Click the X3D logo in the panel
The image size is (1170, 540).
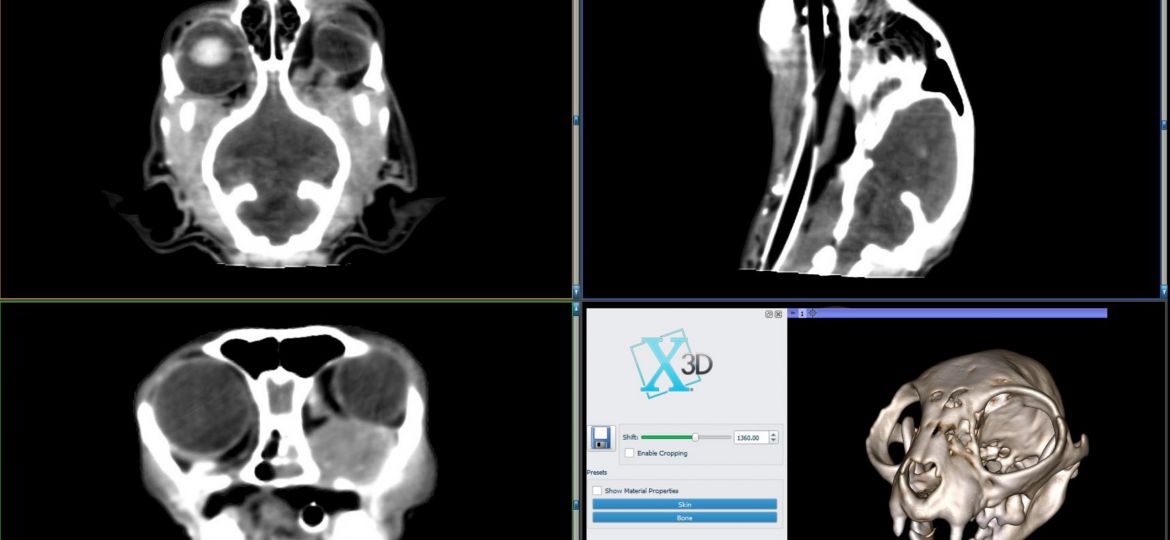point(672,367)
